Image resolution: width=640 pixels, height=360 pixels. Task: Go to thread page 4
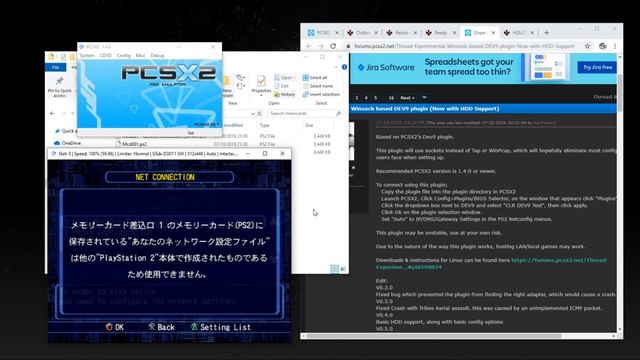pos(366,98)
